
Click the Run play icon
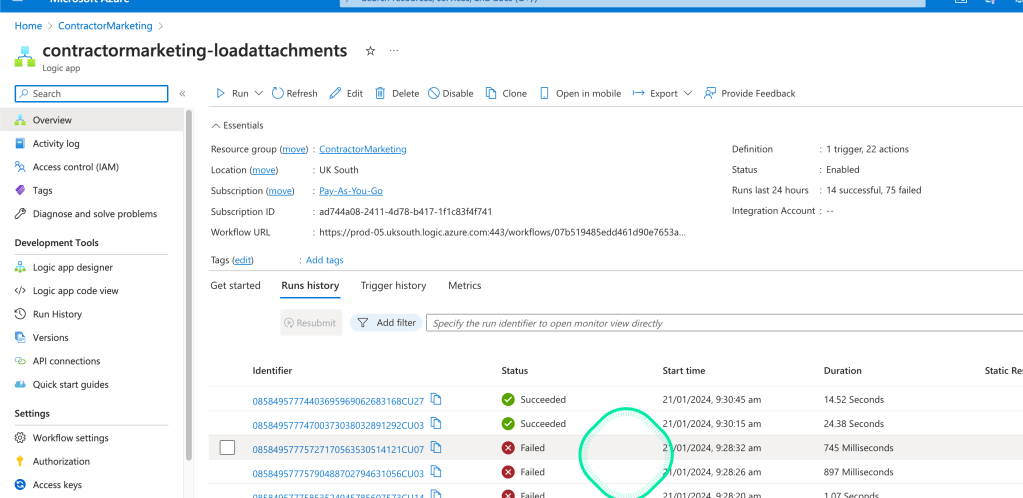pos(221,93)
